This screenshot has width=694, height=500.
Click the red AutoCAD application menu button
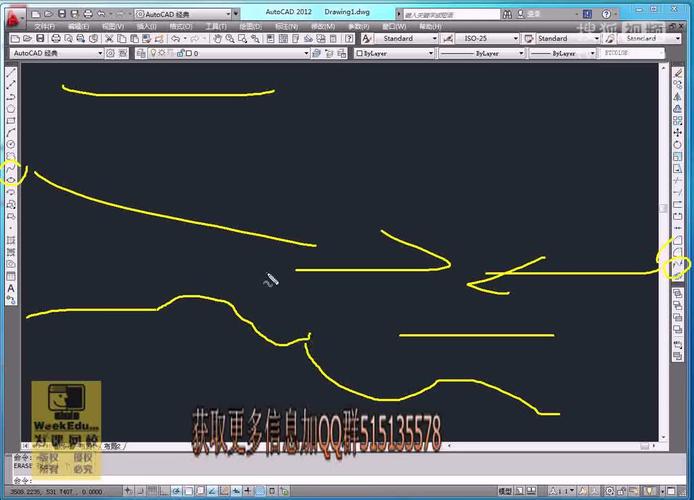[15, 18]
